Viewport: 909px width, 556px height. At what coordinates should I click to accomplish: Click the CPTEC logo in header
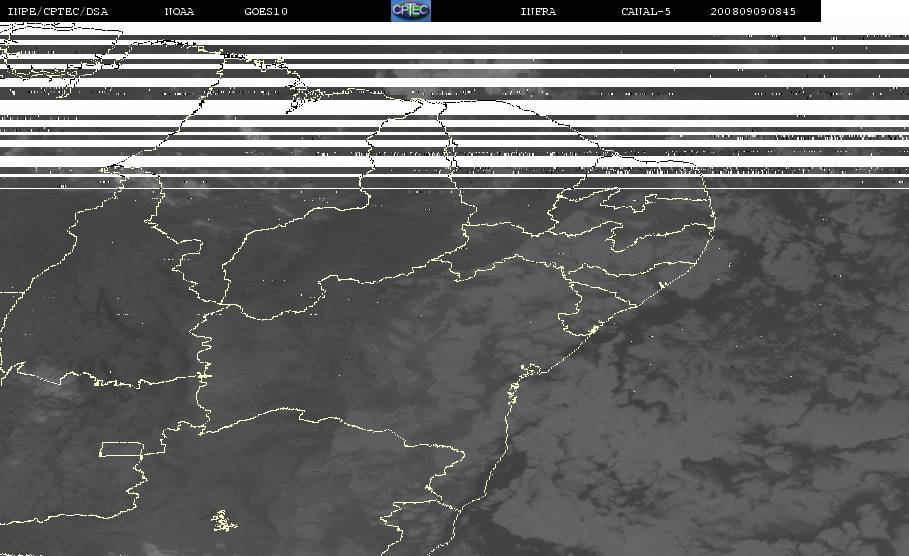pyautogui.click(x=411, y=10)
